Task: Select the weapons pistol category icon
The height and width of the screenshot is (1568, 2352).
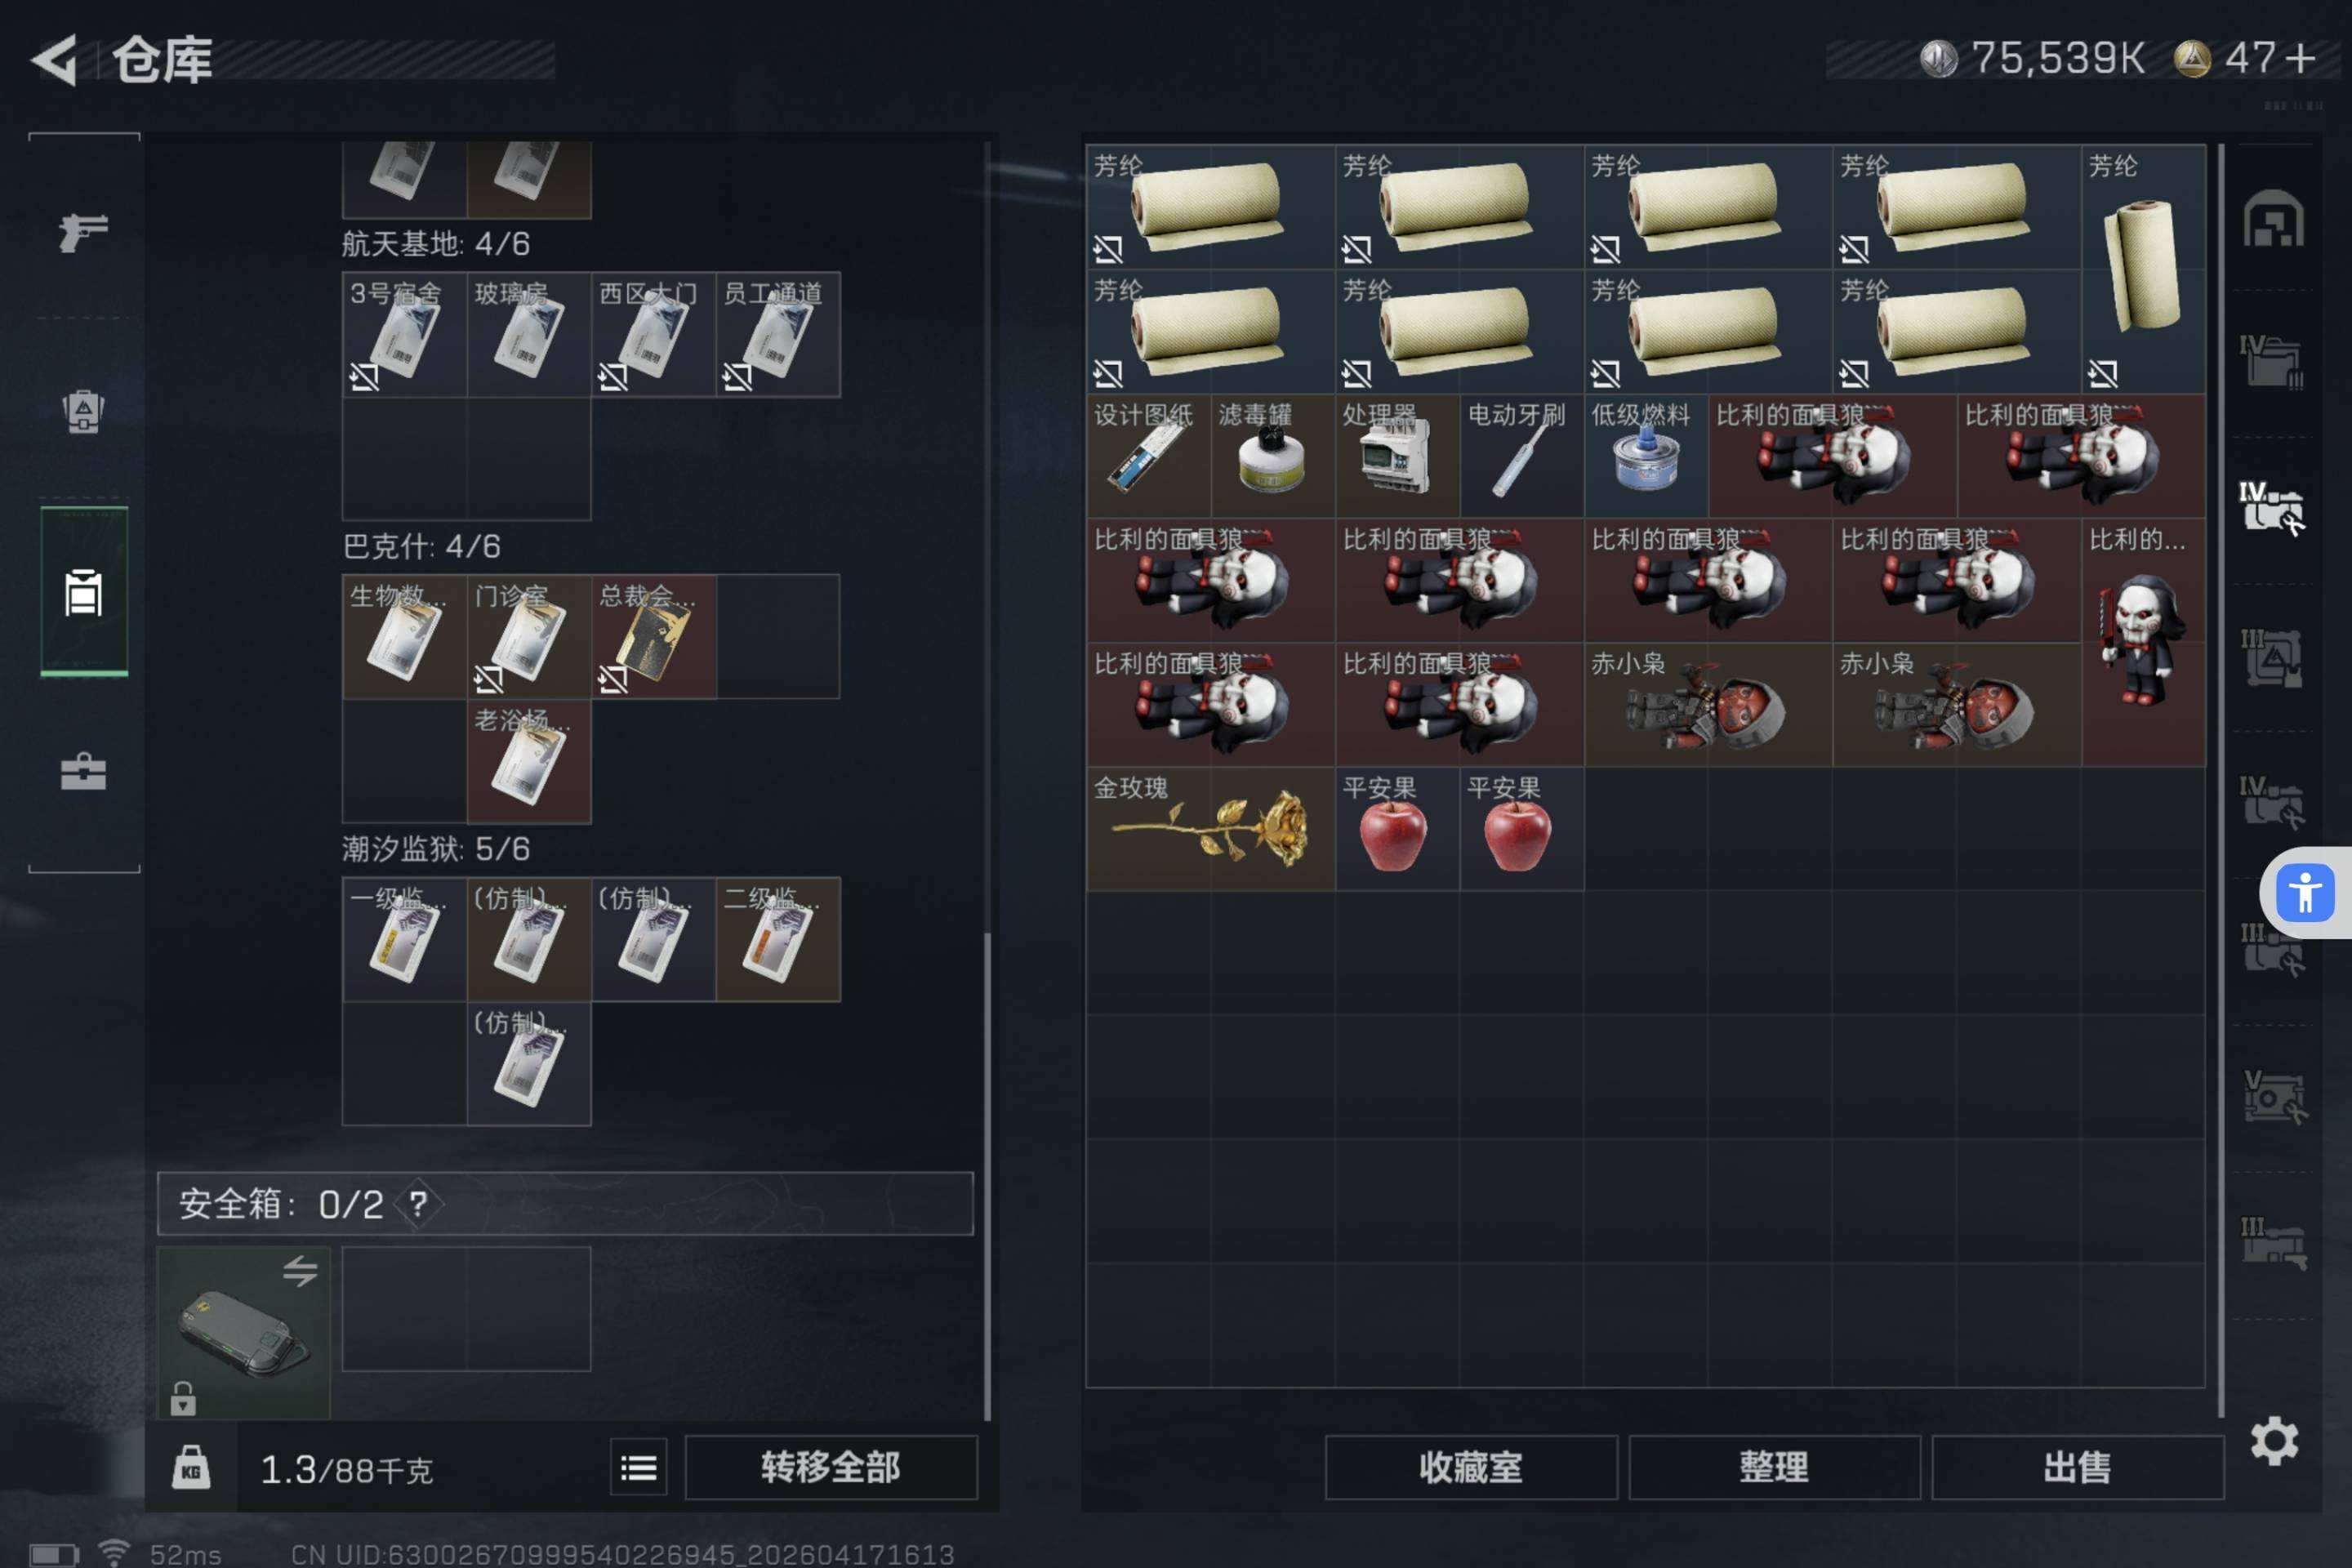Action: (83, 232)
